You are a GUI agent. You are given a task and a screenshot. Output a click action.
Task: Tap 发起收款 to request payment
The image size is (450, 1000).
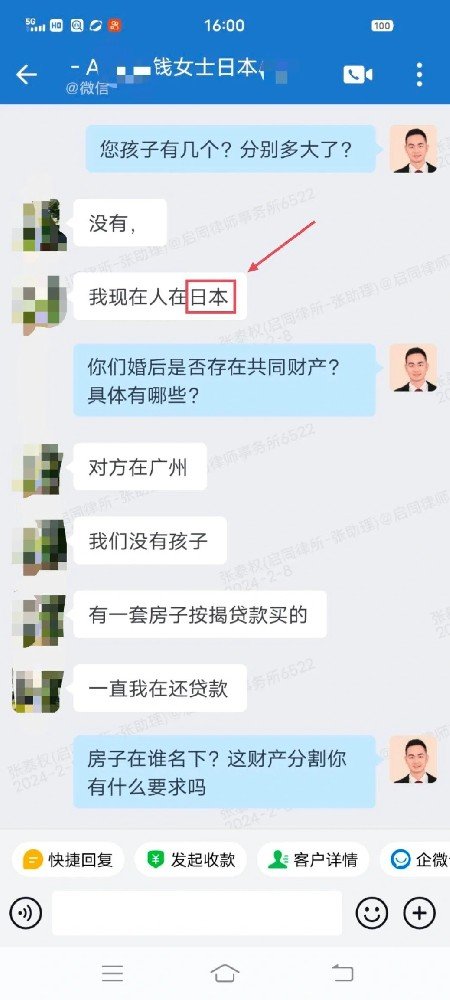tap(191, 860)
